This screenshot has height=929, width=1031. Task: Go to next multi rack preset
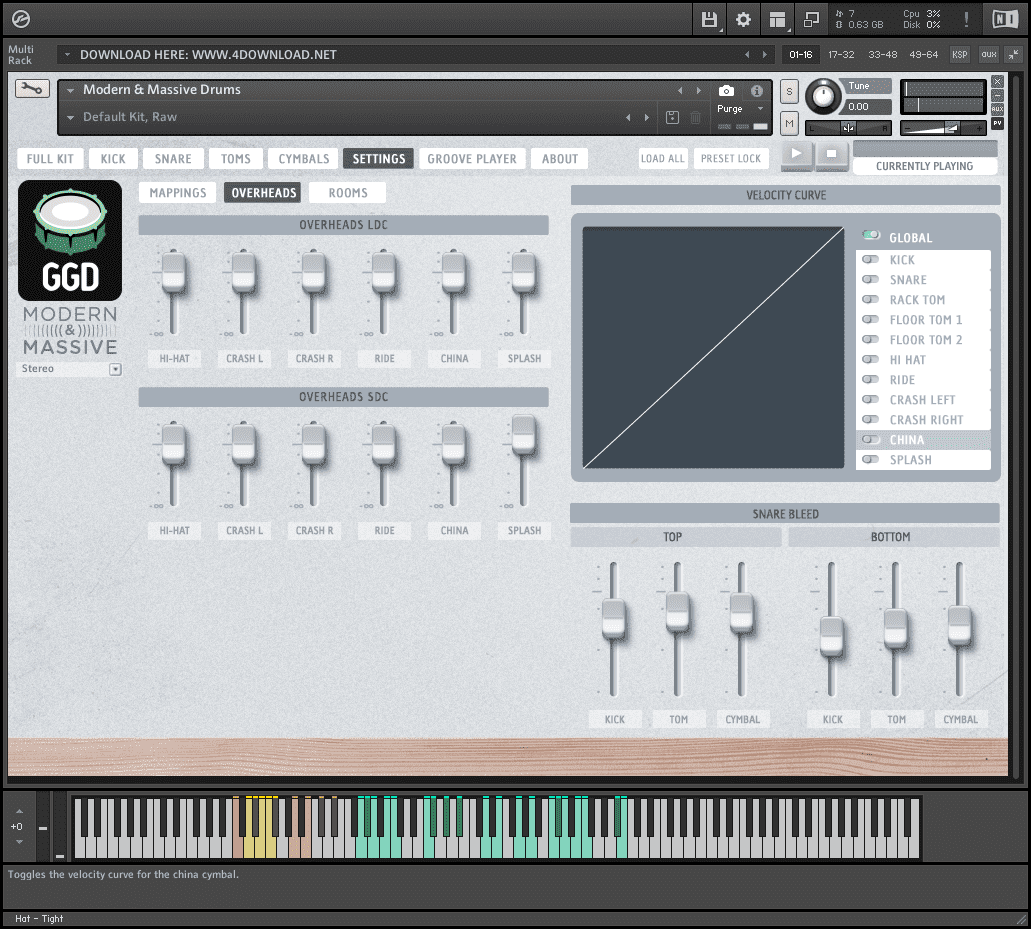(764, 55)
